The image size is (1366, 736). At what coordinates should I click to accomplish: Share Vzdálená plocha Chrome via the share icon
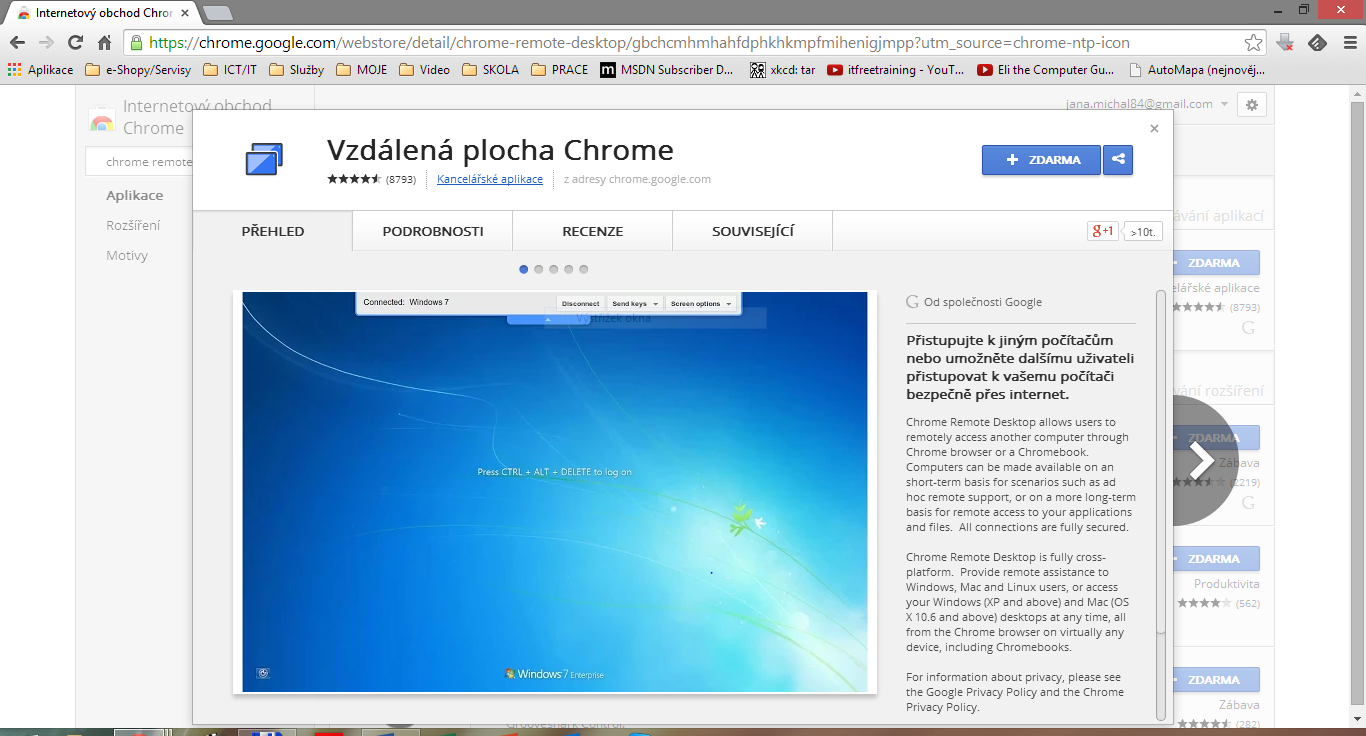click(1117, 159)
